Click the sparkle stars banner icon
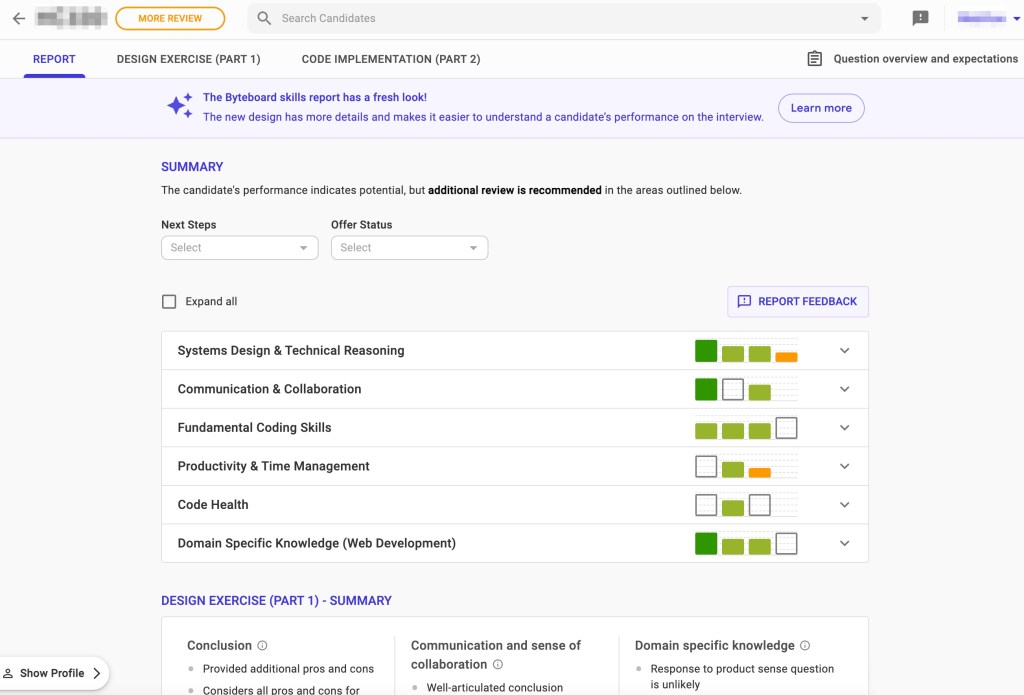Screen dimensions: 1024x695 pyautogui.click(x=180, y=107)
